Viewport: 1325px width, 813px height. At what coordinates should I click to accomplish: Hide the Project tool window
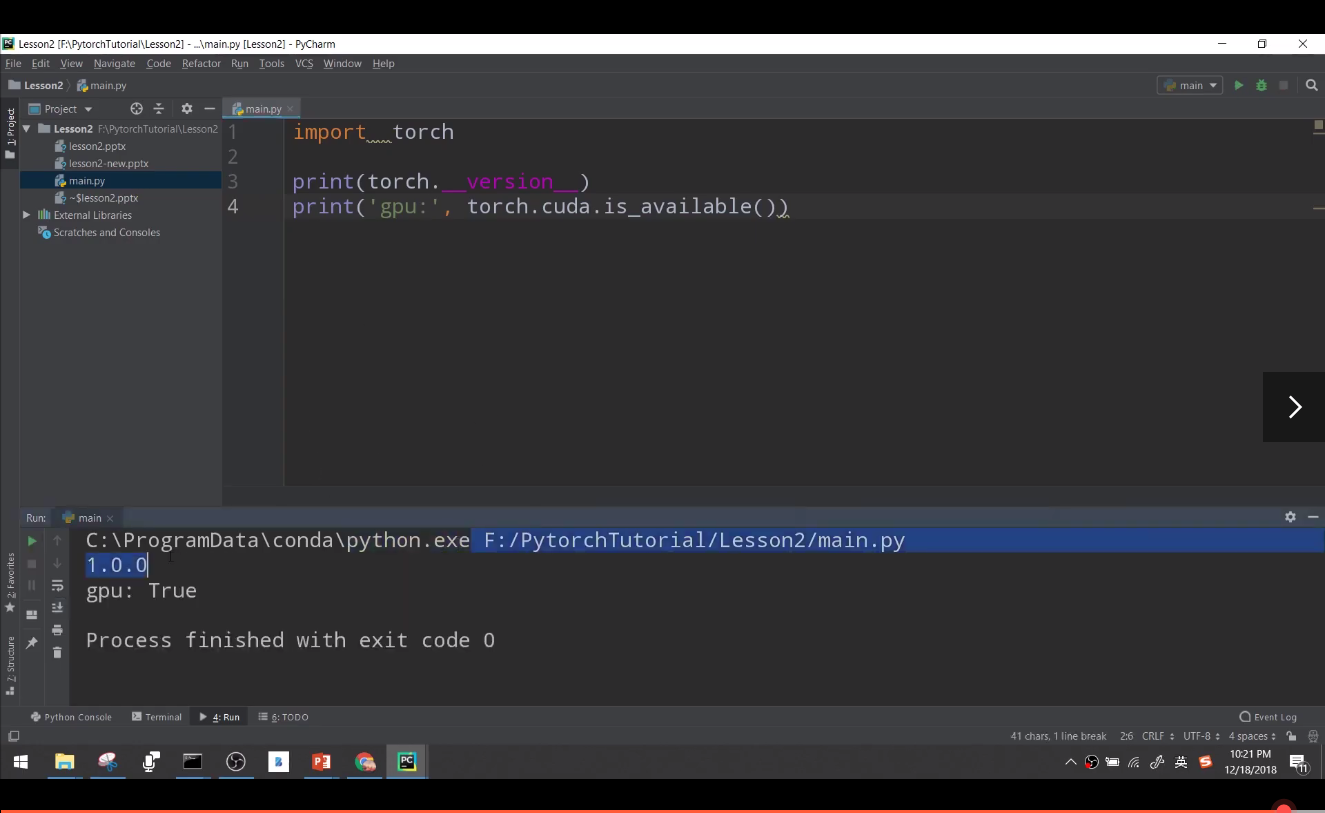pos(209,109)
